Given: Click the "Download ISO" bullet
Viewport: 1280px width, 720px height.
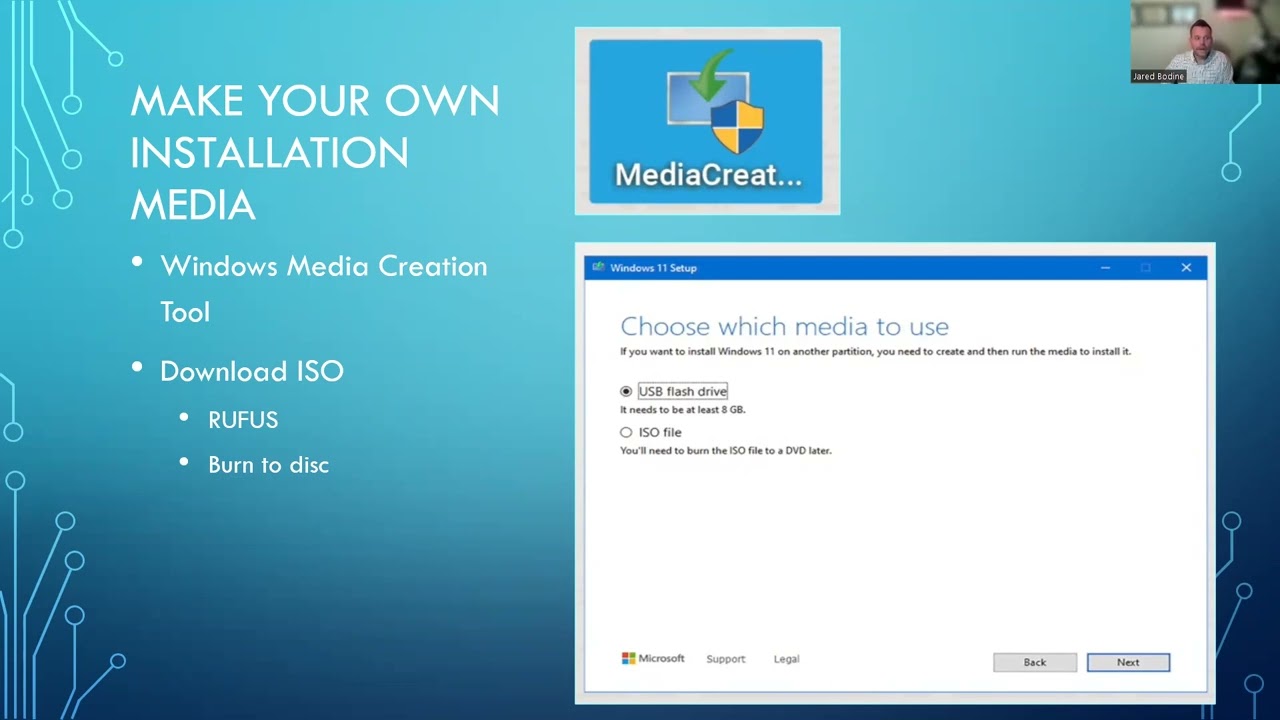Looking at the screenshot, I should click(x=252, y=371).
